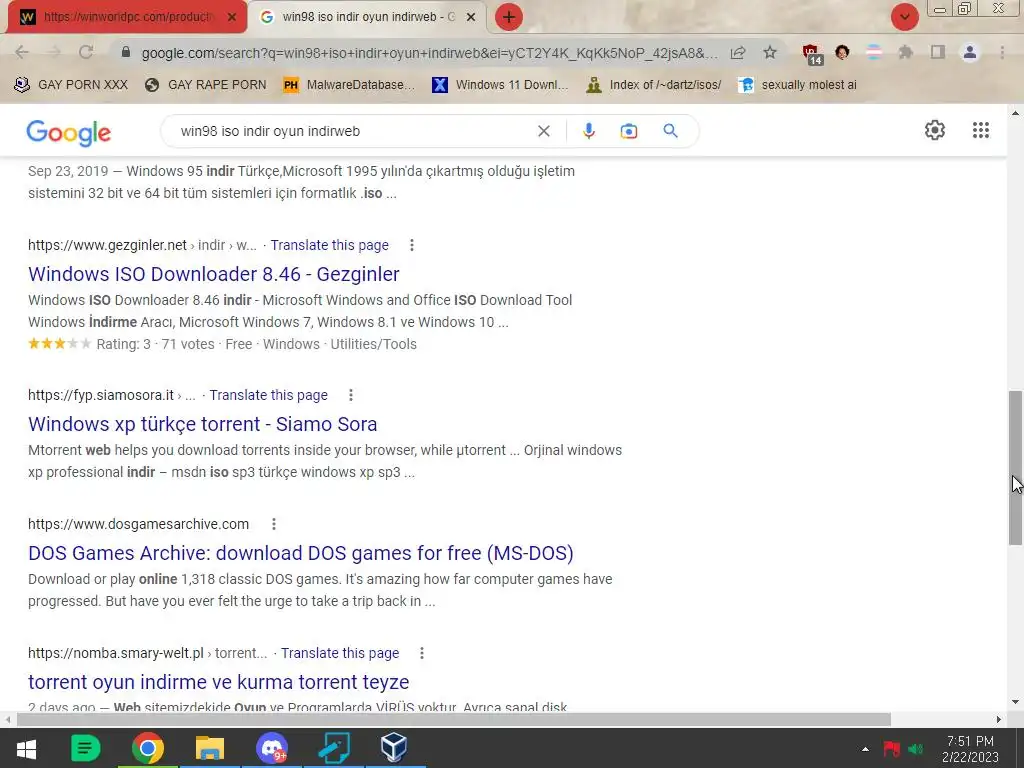Screen dimensions: 1024x768
Task: Go back to the previous page
Action: [22, 52]
